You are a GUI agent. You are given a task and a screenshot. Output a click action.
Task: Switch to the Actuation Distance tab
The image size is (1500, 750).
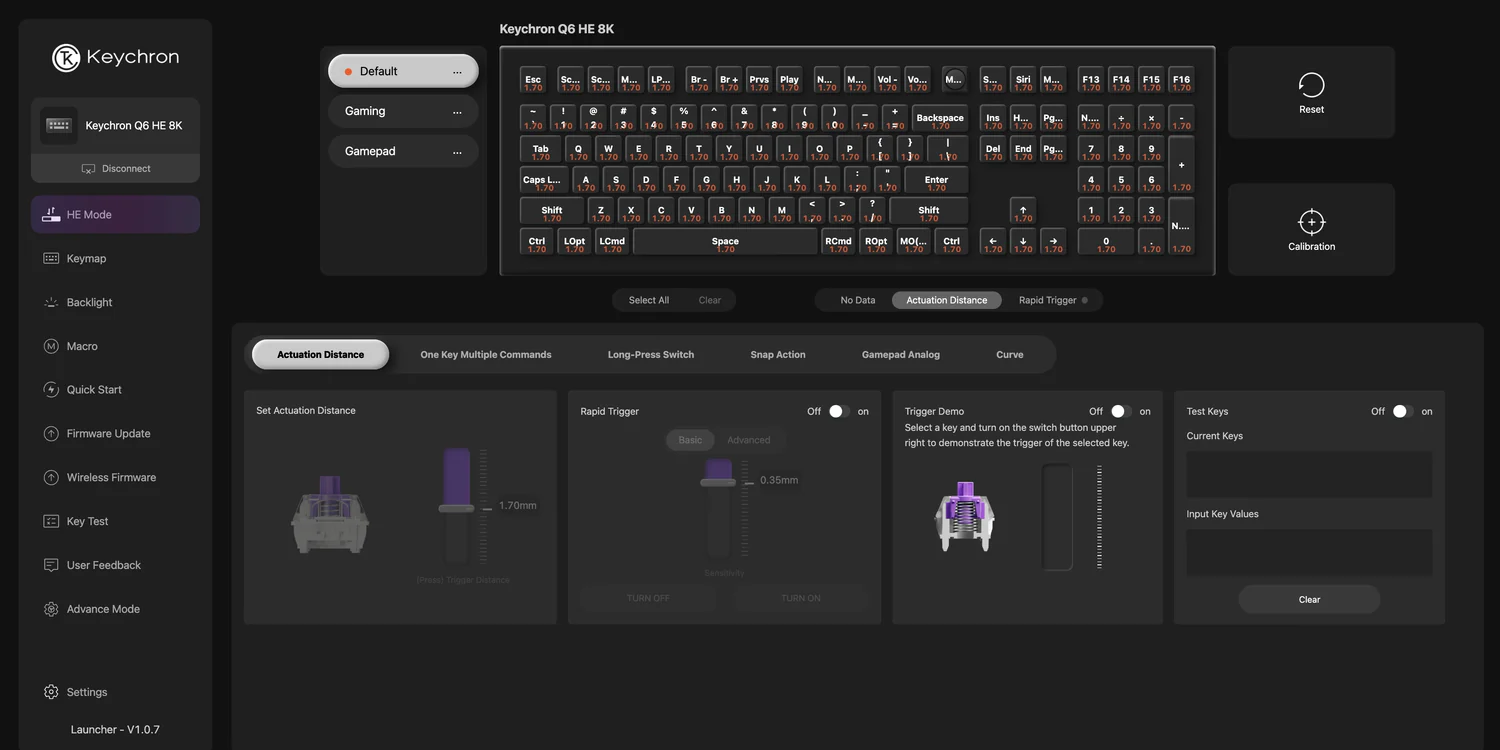tap(320, 354)
